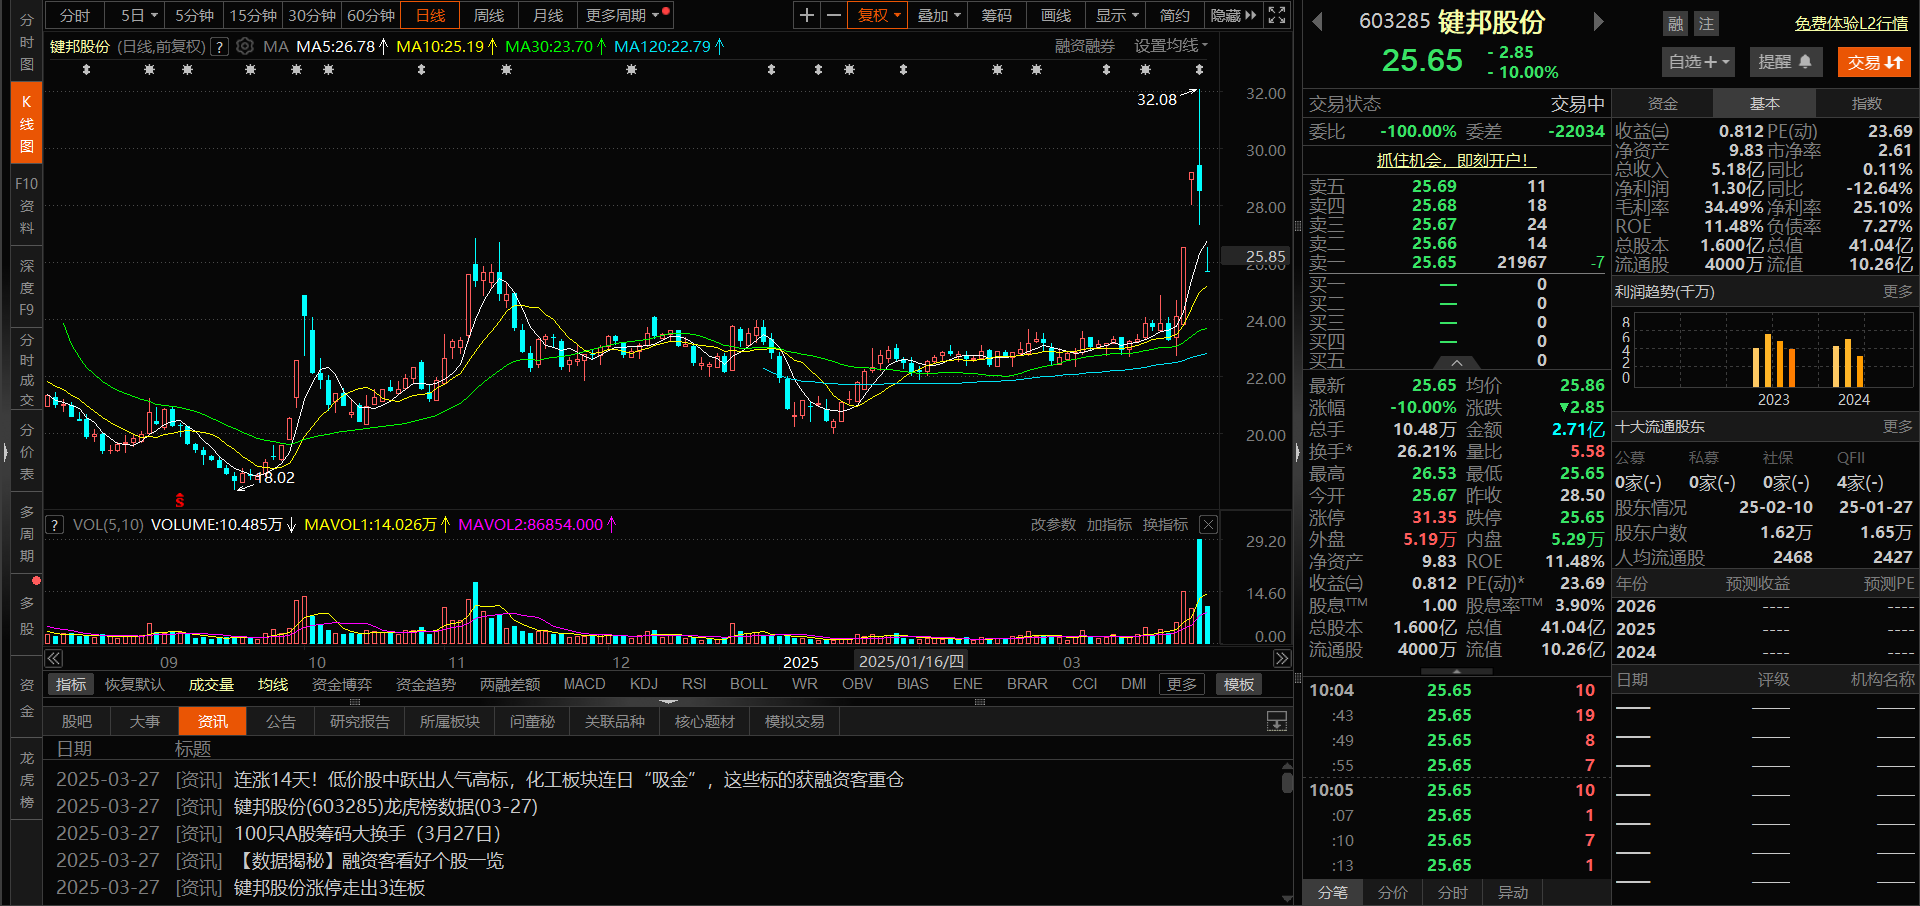The height and width of the screenshot is (906, 1920).
Task: Click the panel splitter handle below indicators
Action: [668, 702]
